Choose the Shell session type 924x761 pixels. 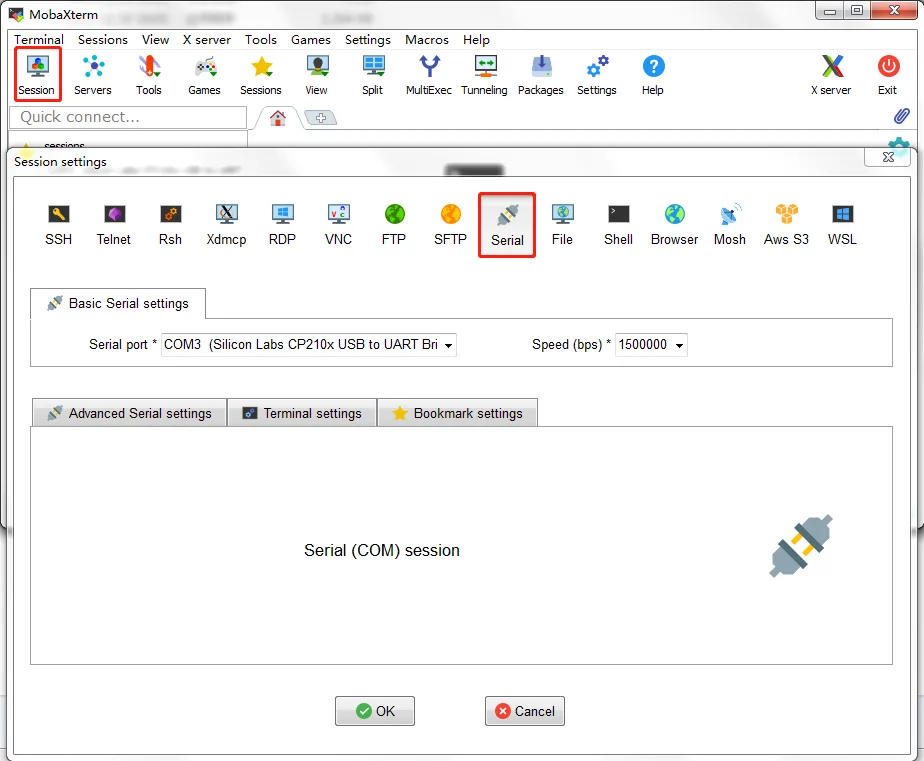[x=618, y=225]
